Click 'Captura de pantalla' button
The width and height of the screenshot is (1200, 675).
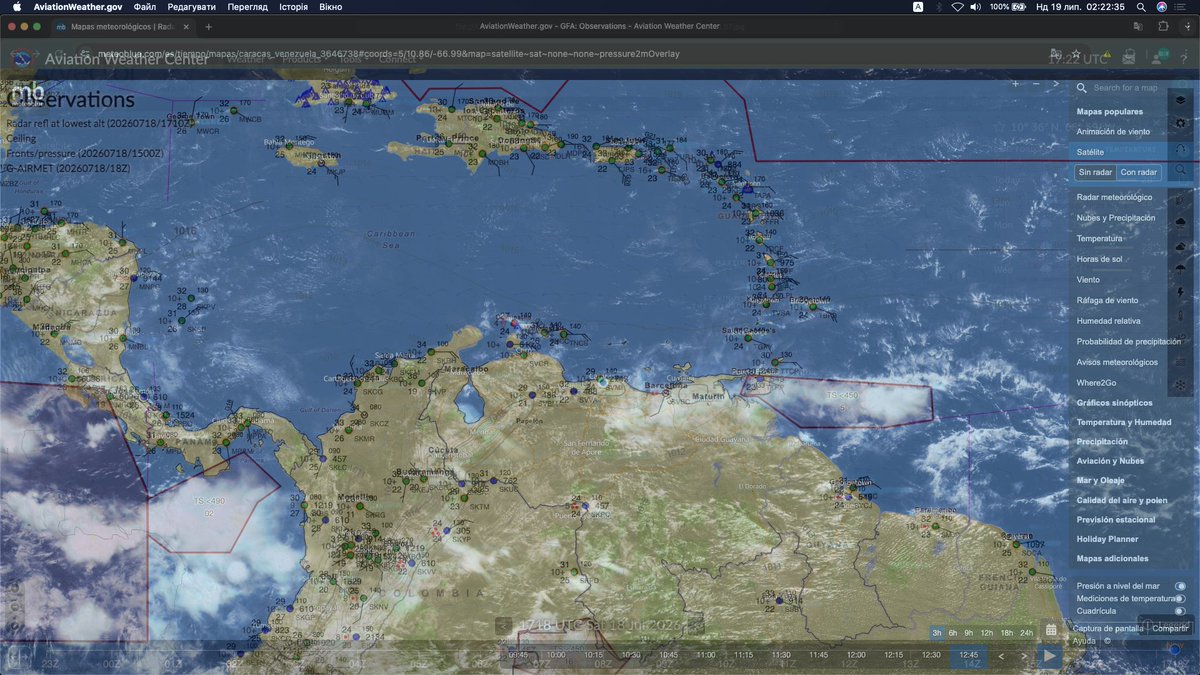click(x=1107, y=628)
